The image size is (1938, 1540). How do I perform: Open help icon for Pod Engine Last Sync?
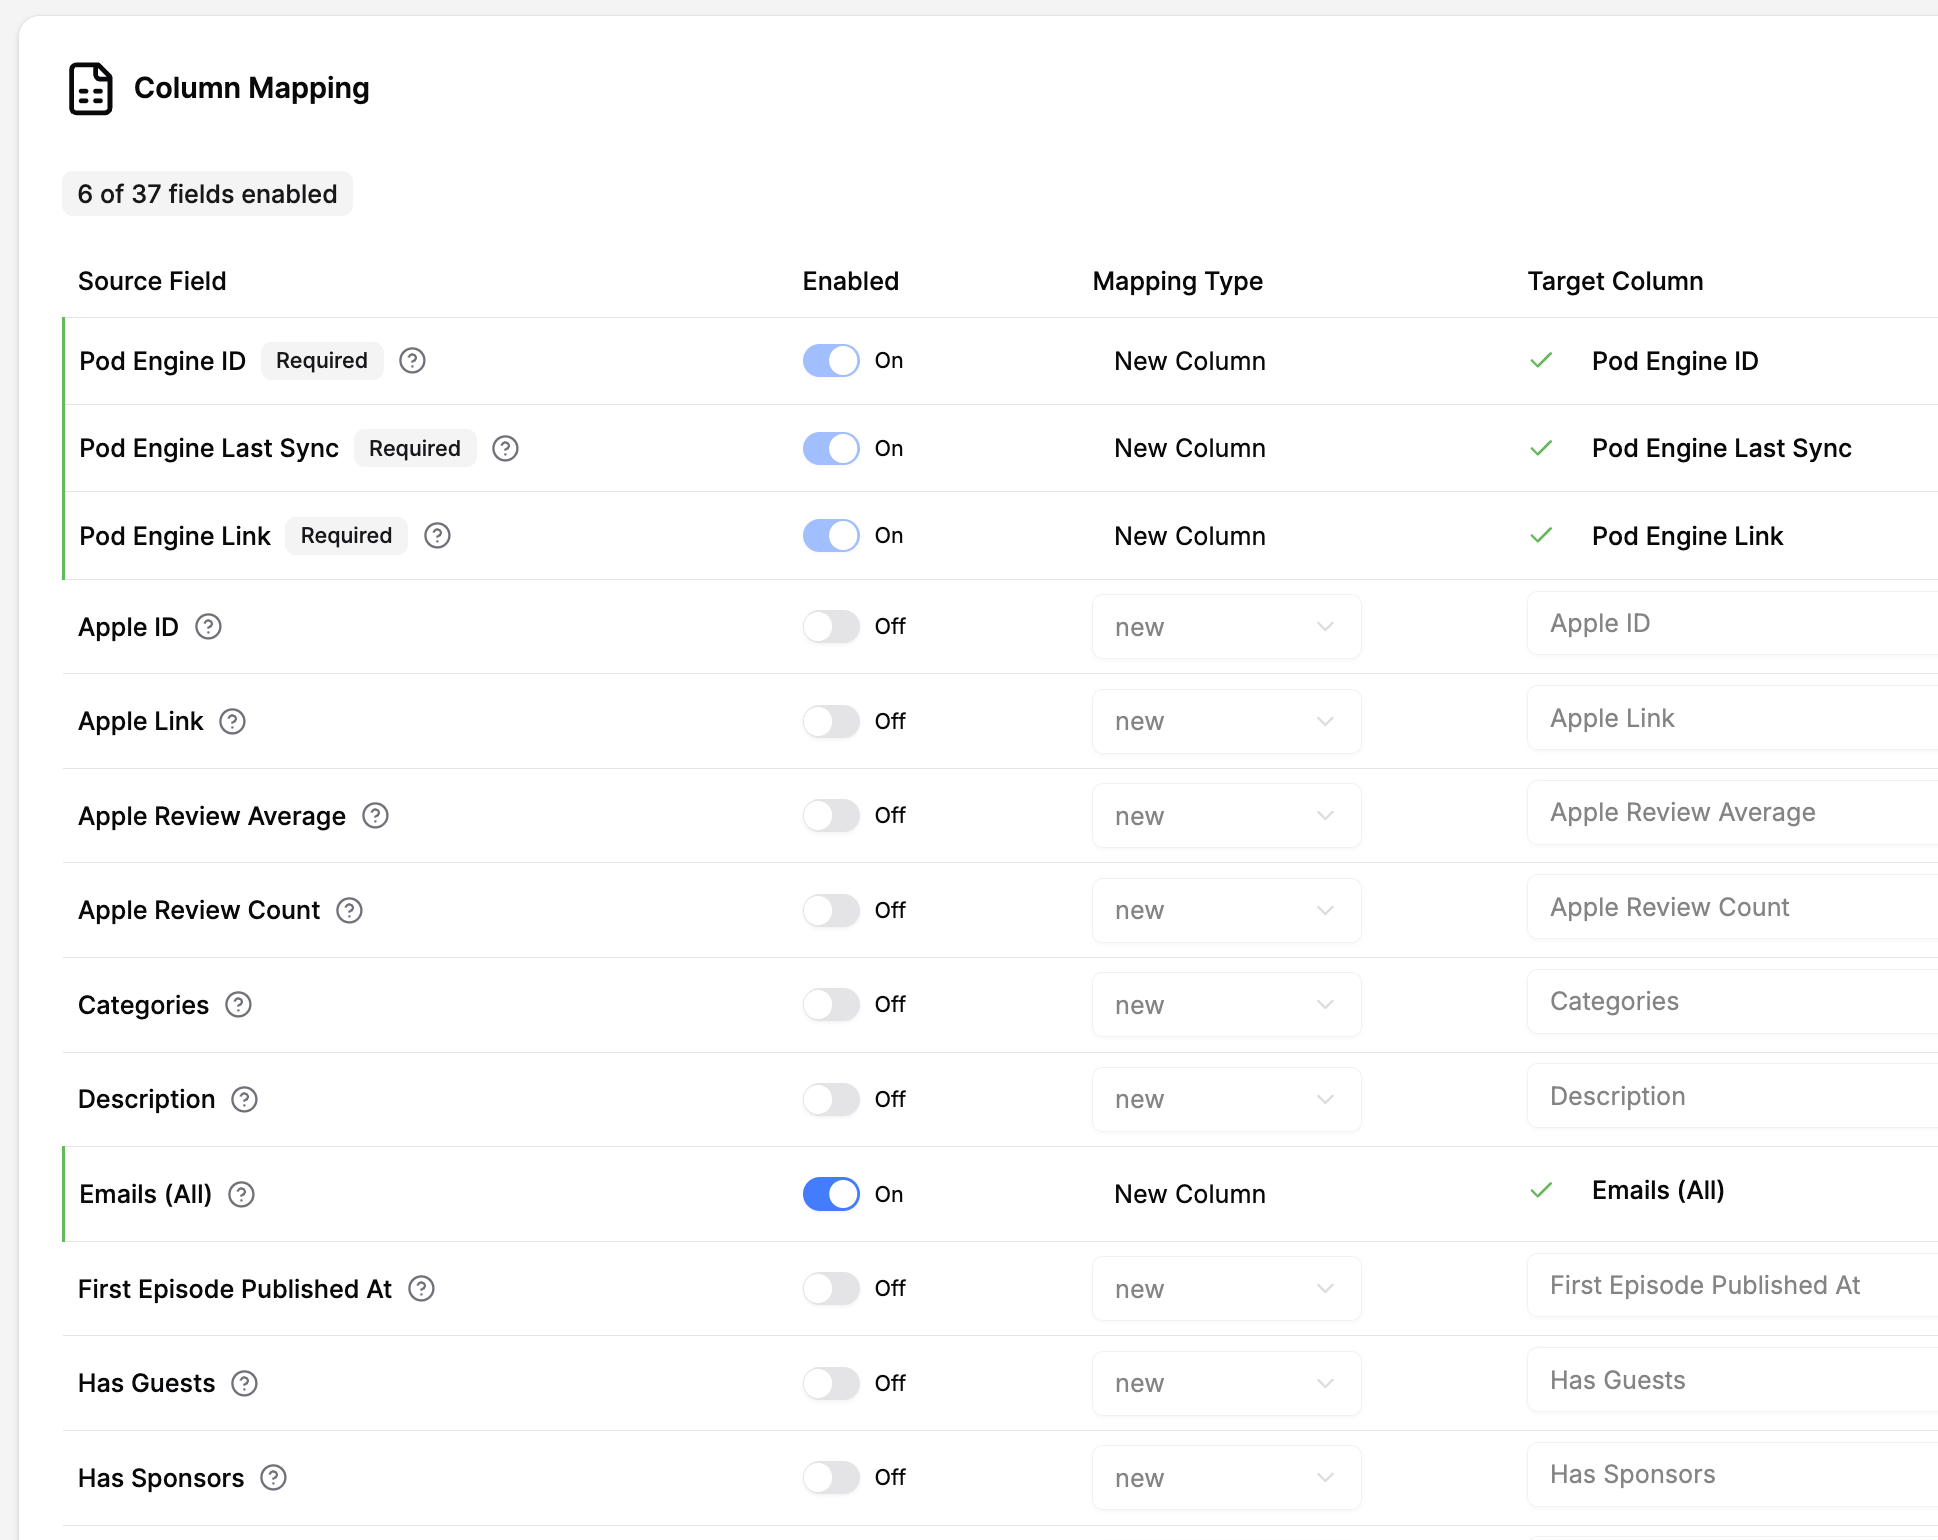tap(505, 448)
